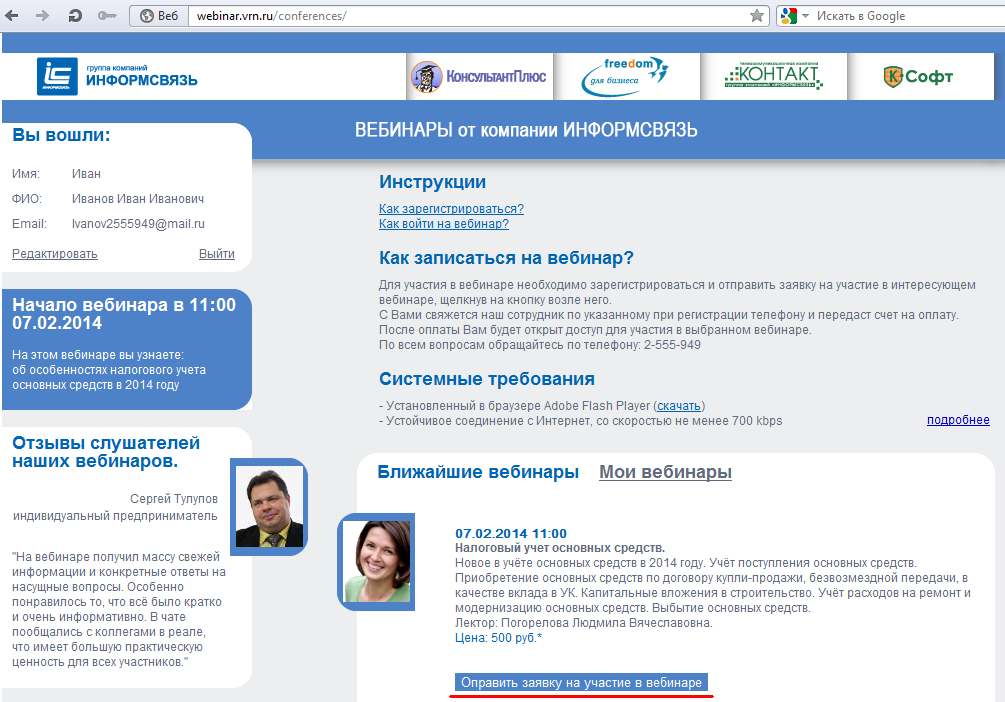Reload the page with the refresh icon
Screen dimensions: 1005x702
pyautogui.click(x=75, y=15)
